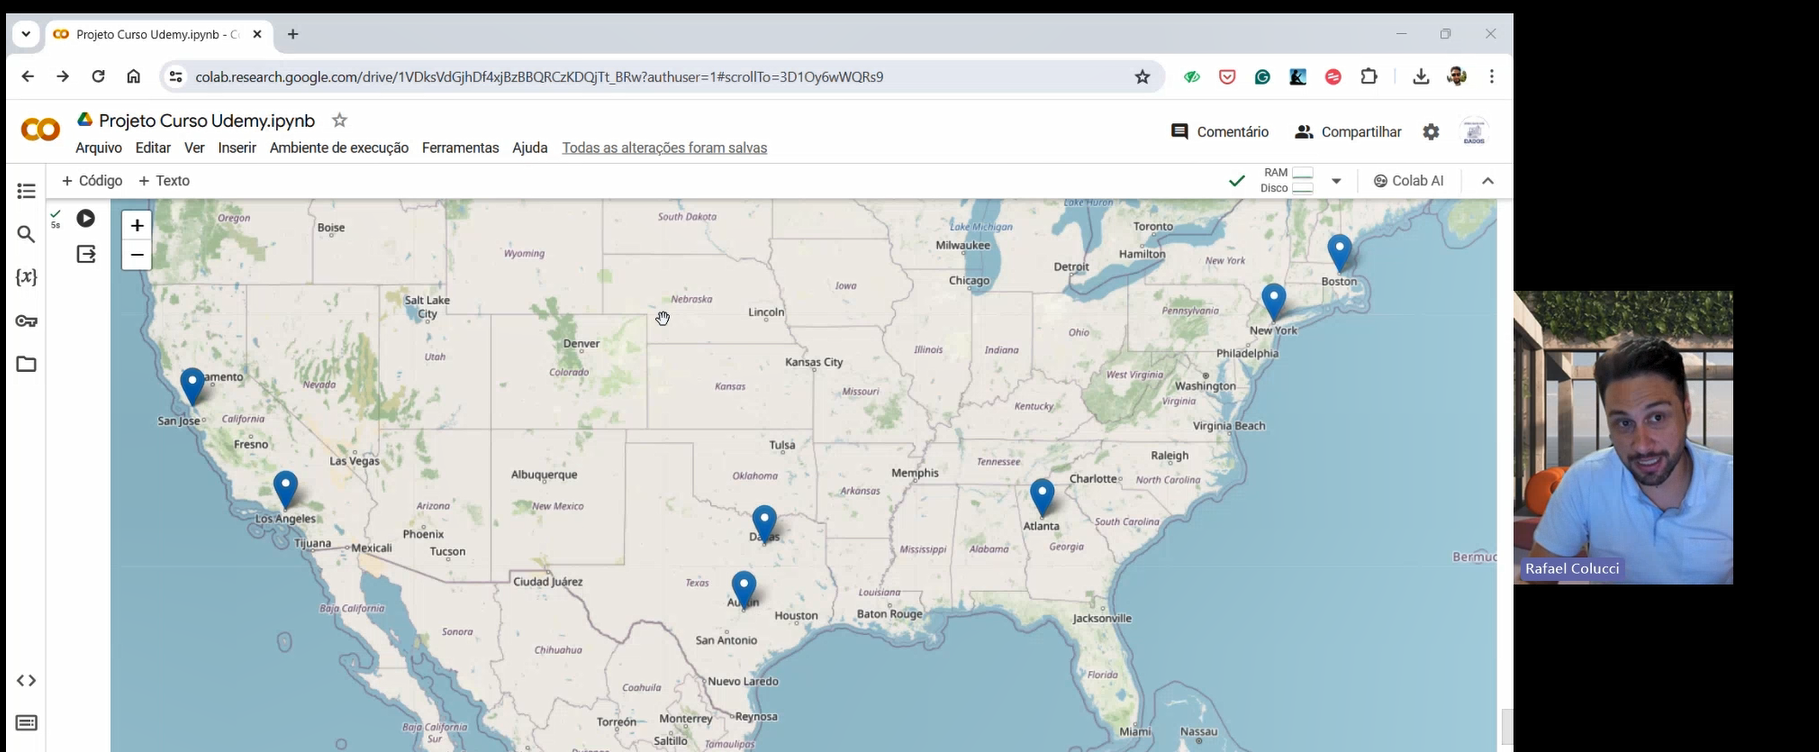This screenshot has width=1819, height=752.
Task: Open the Ambiente de execução menu
Action: pos(339,148)
